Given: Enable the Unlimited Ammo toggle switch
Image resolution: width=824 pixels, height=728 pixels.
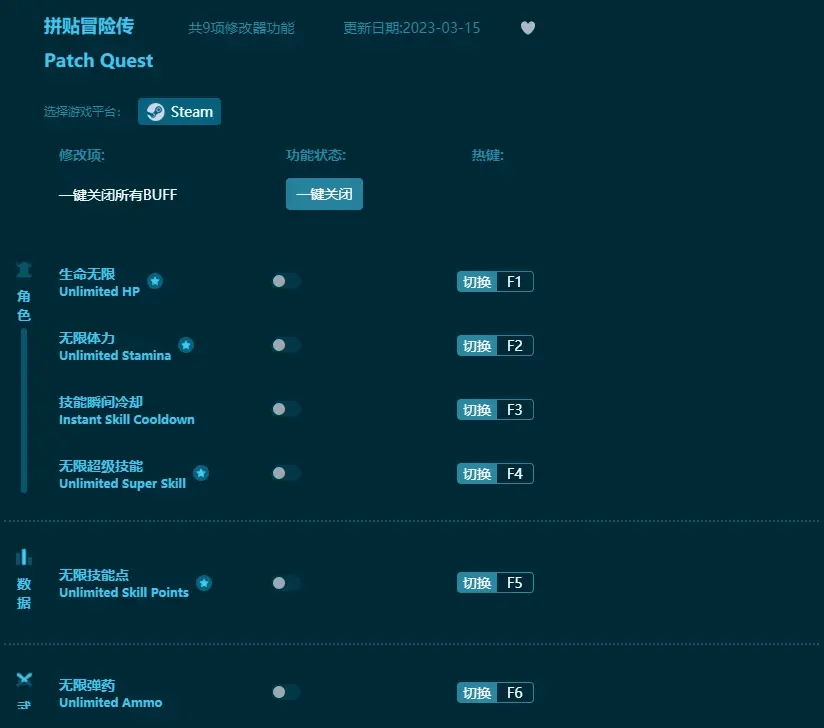Looking at the screenshot, I should [285, 692].
